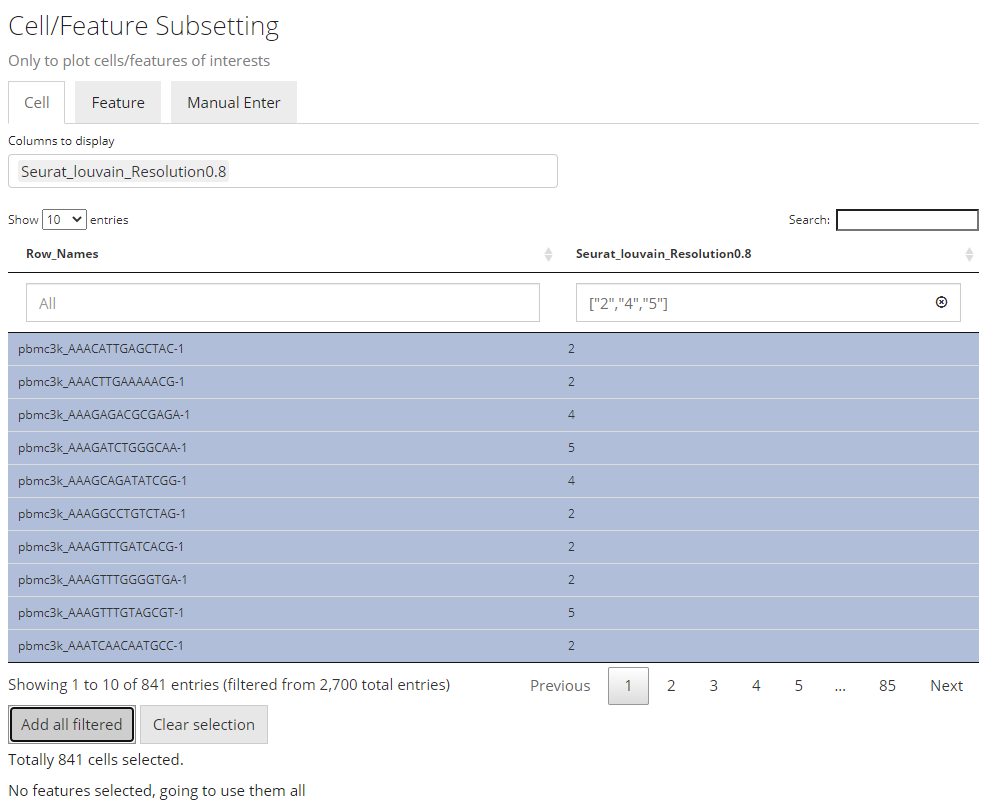Screen dimensions: 986x812
Task: Open the cluster filter box ["2","4","5"]
Action: (x=755, y=303)
